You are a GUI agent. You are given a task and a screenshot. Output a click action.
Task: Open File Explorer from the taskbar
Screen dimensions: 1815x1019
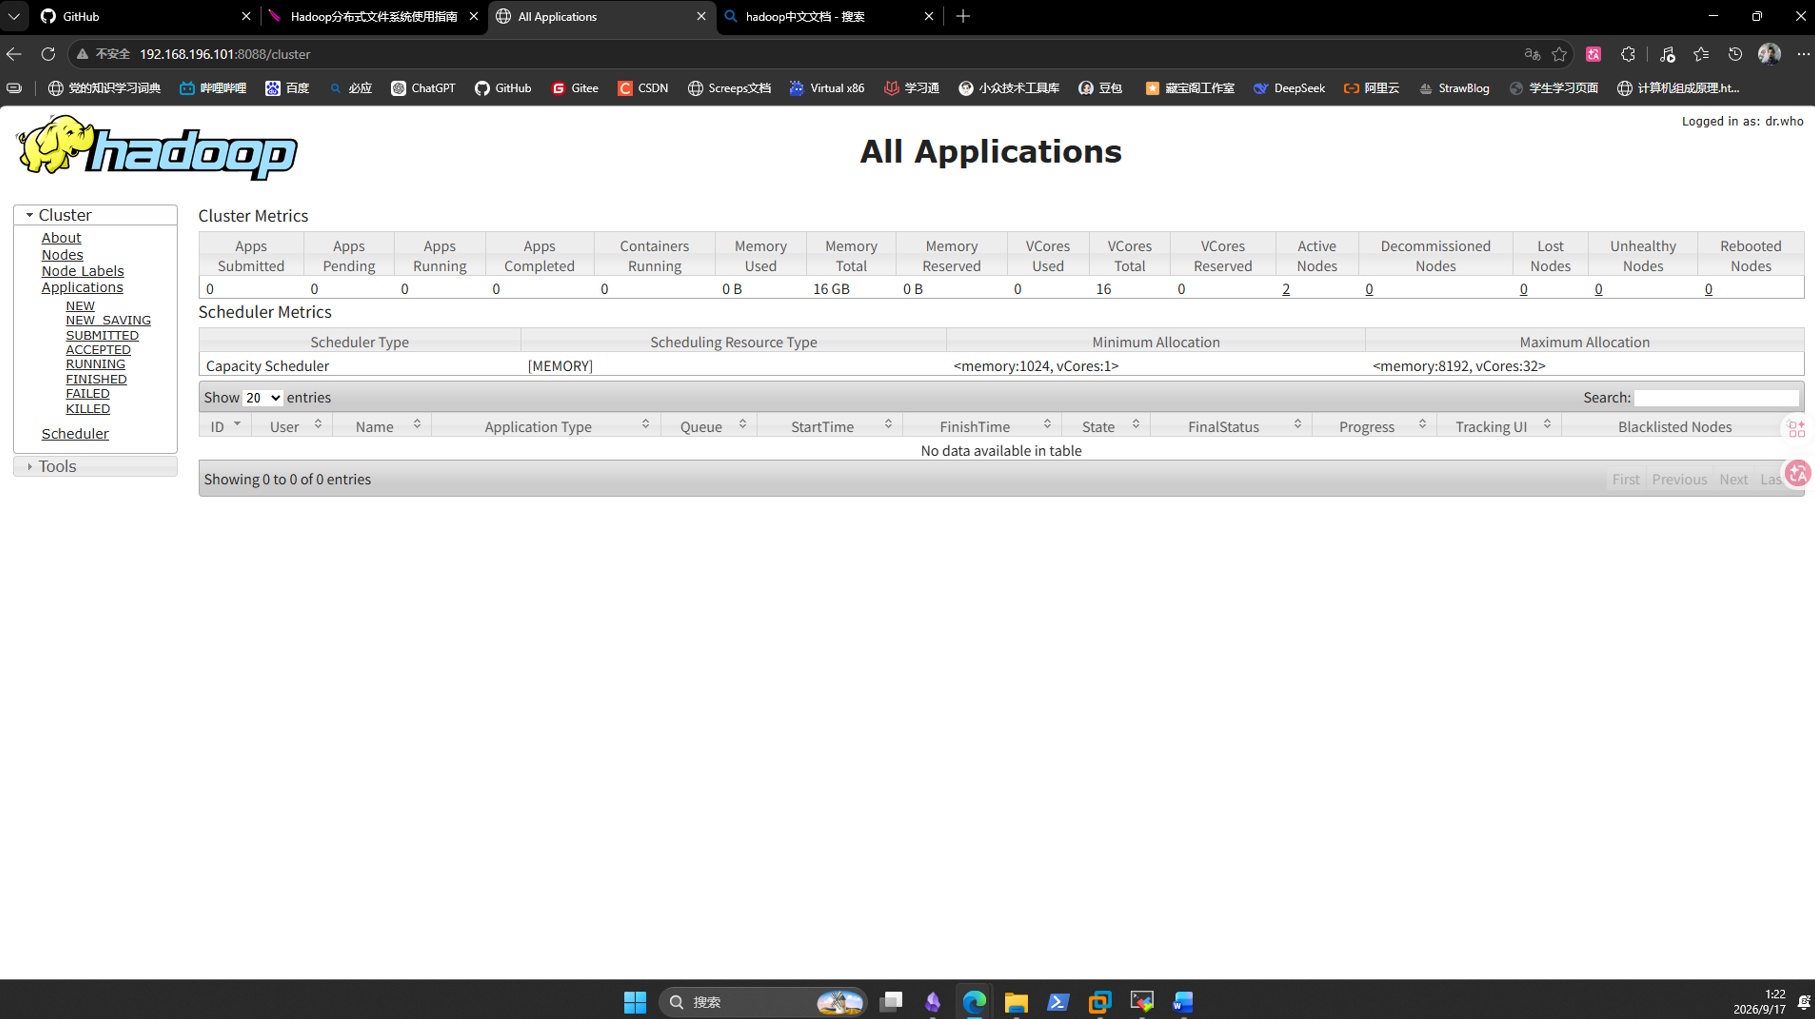pyautogui.click(x=1016, y=1001)
